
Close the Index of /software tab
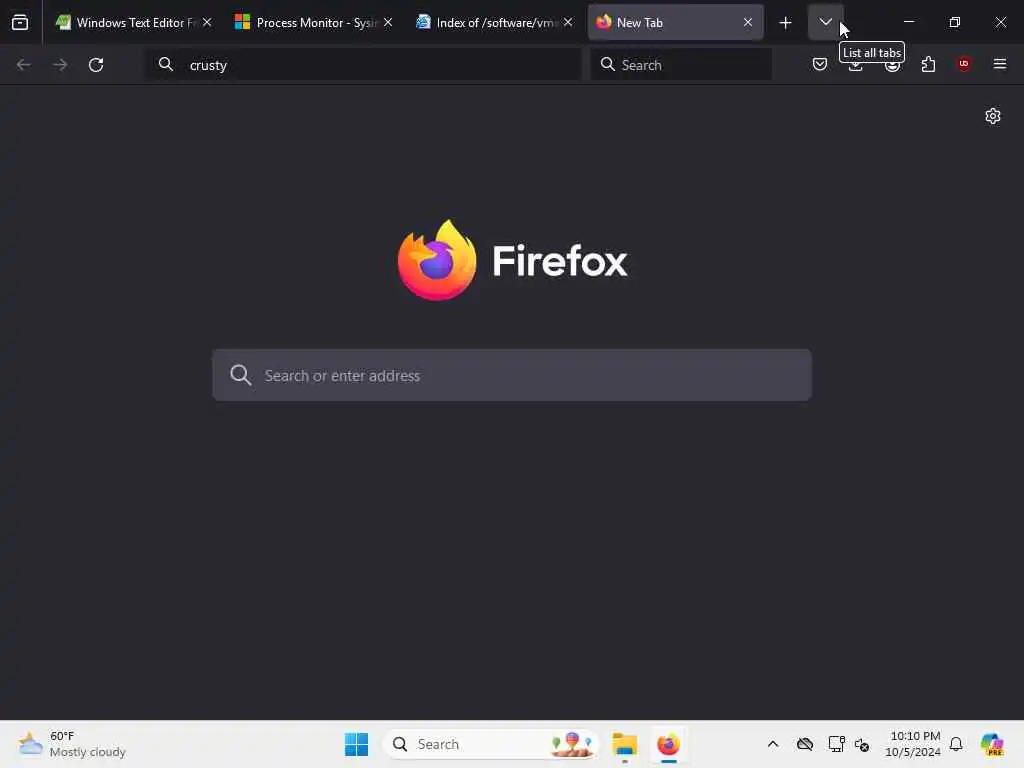pyautogui.click(x=568, y=23)
